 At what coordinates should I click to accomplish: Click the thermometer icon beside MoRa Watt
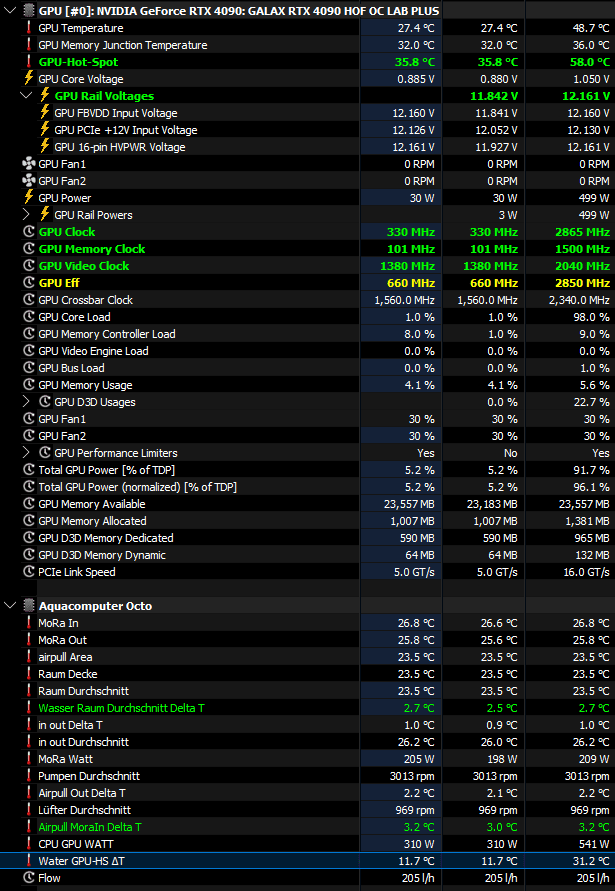(x=28, y=759)
